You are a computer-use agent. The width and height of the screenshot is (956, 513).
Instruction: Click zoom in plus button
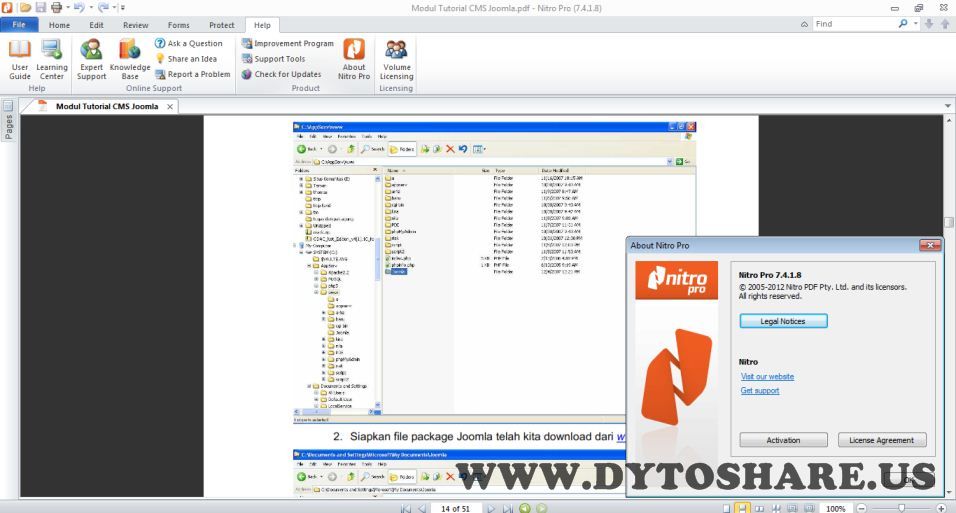(x=941, y=508)
